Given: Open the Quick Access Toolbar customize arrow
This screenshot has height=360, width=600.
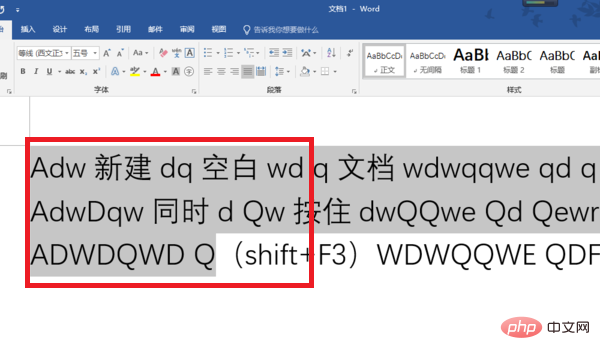Looking at the screenshot, I should pyautogui.click(x=18, y=10).
